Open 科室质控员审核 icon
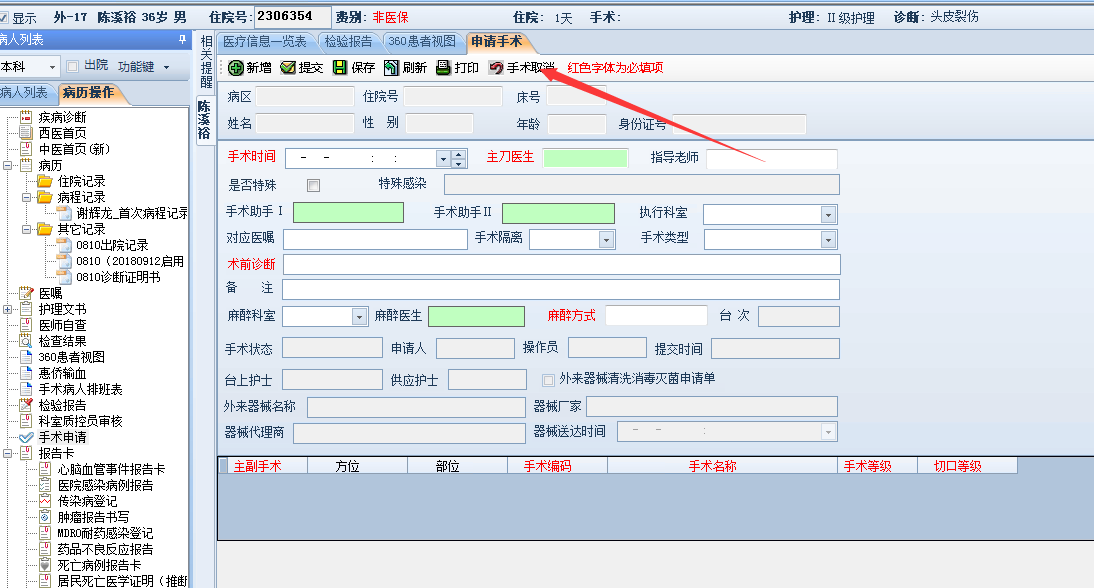1094x588 pixels. [26, 421]
